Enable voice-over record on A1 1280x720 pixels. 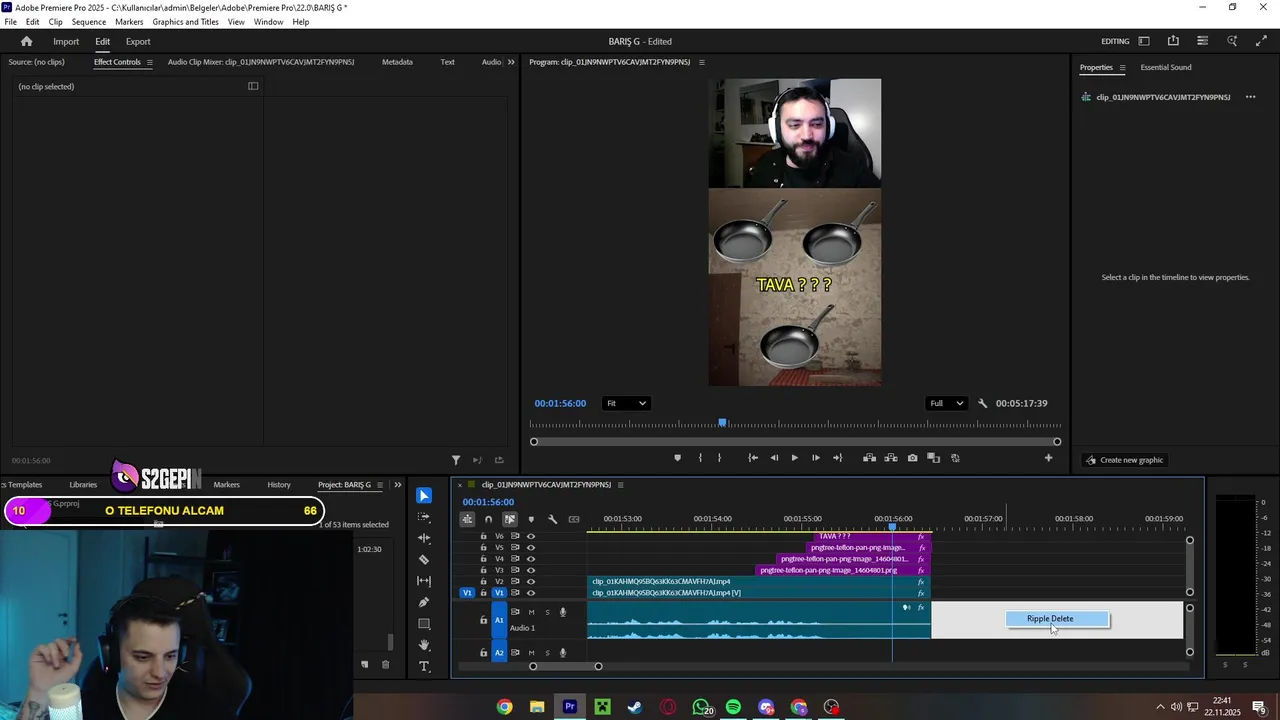click(x=563, y=612)
